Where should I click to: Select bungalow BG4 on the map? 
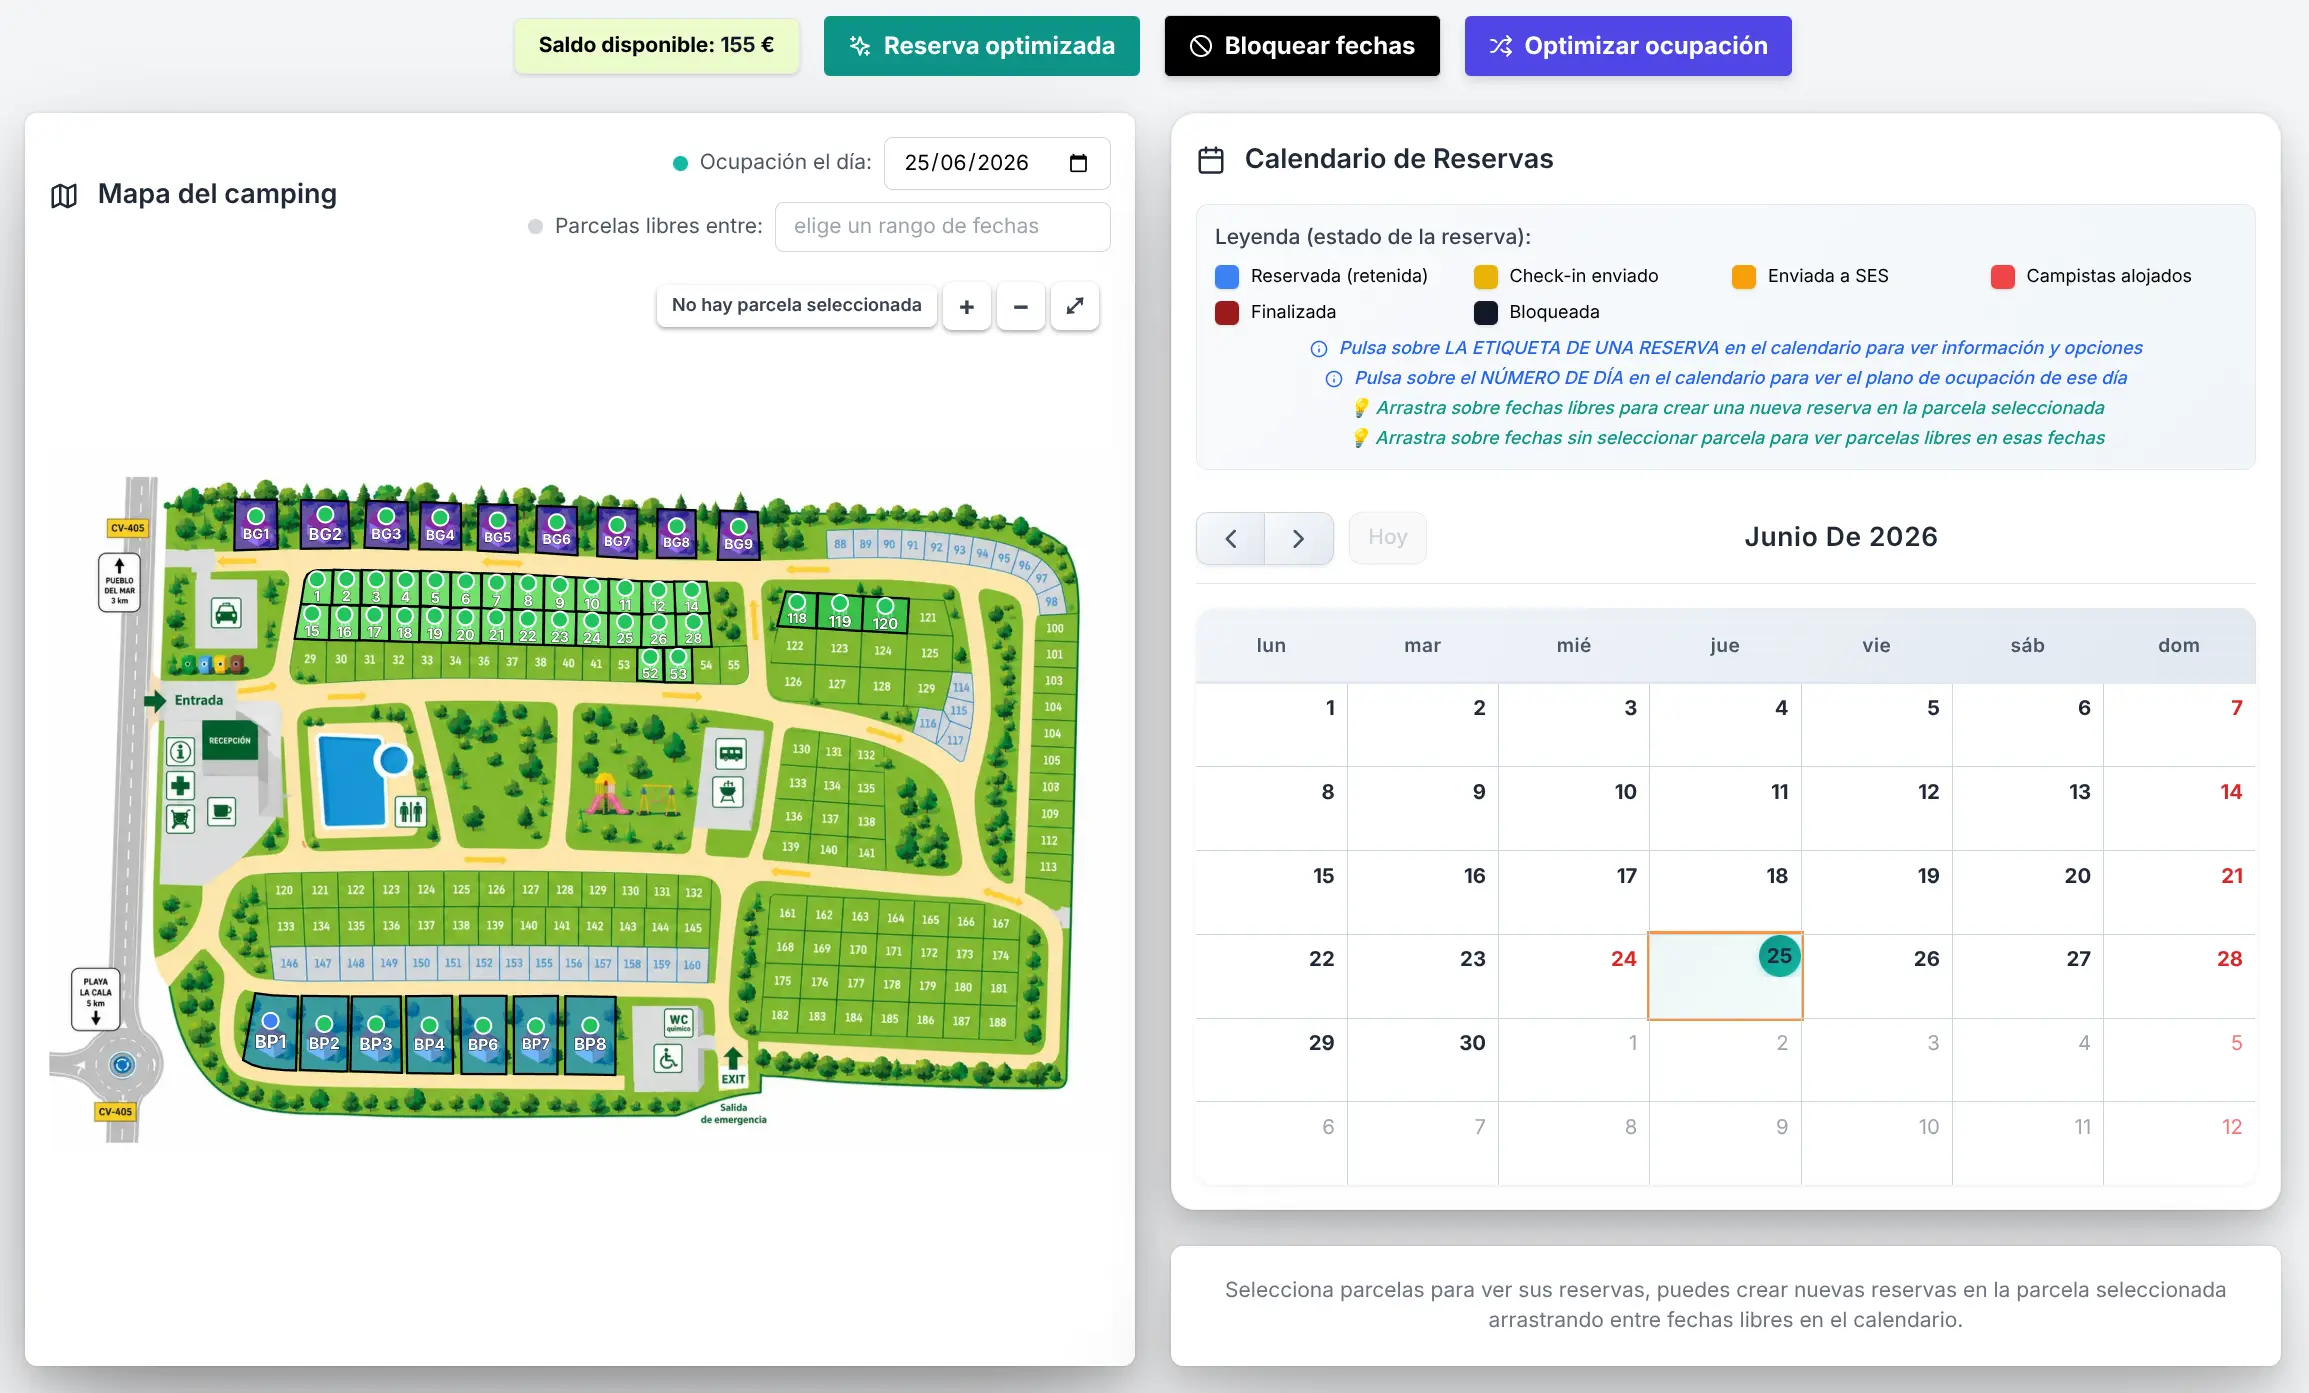(x=440, y=526)
